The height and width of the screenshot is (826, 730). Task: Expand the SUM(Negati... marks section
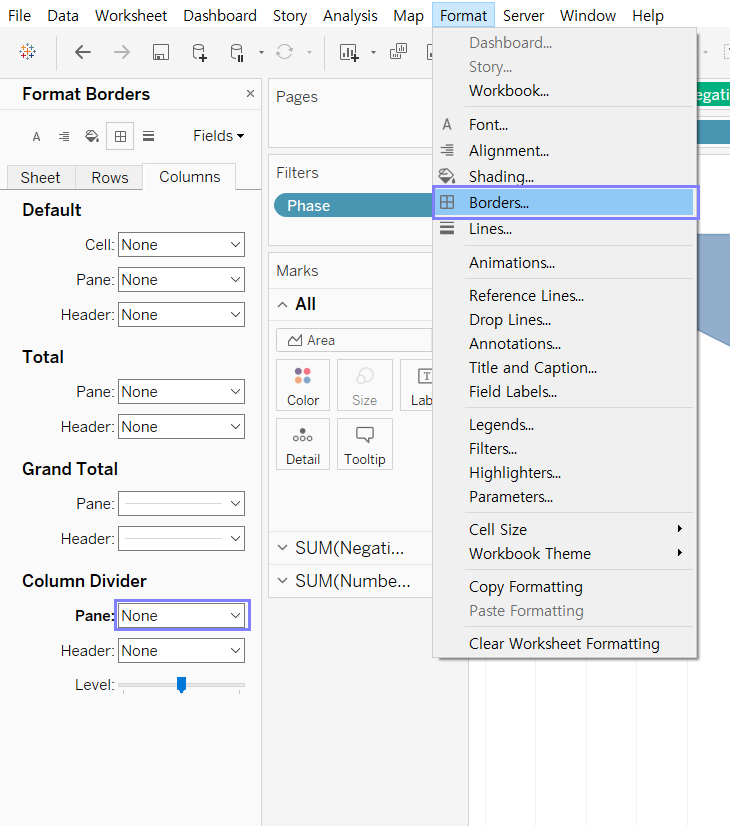point(282,548)
